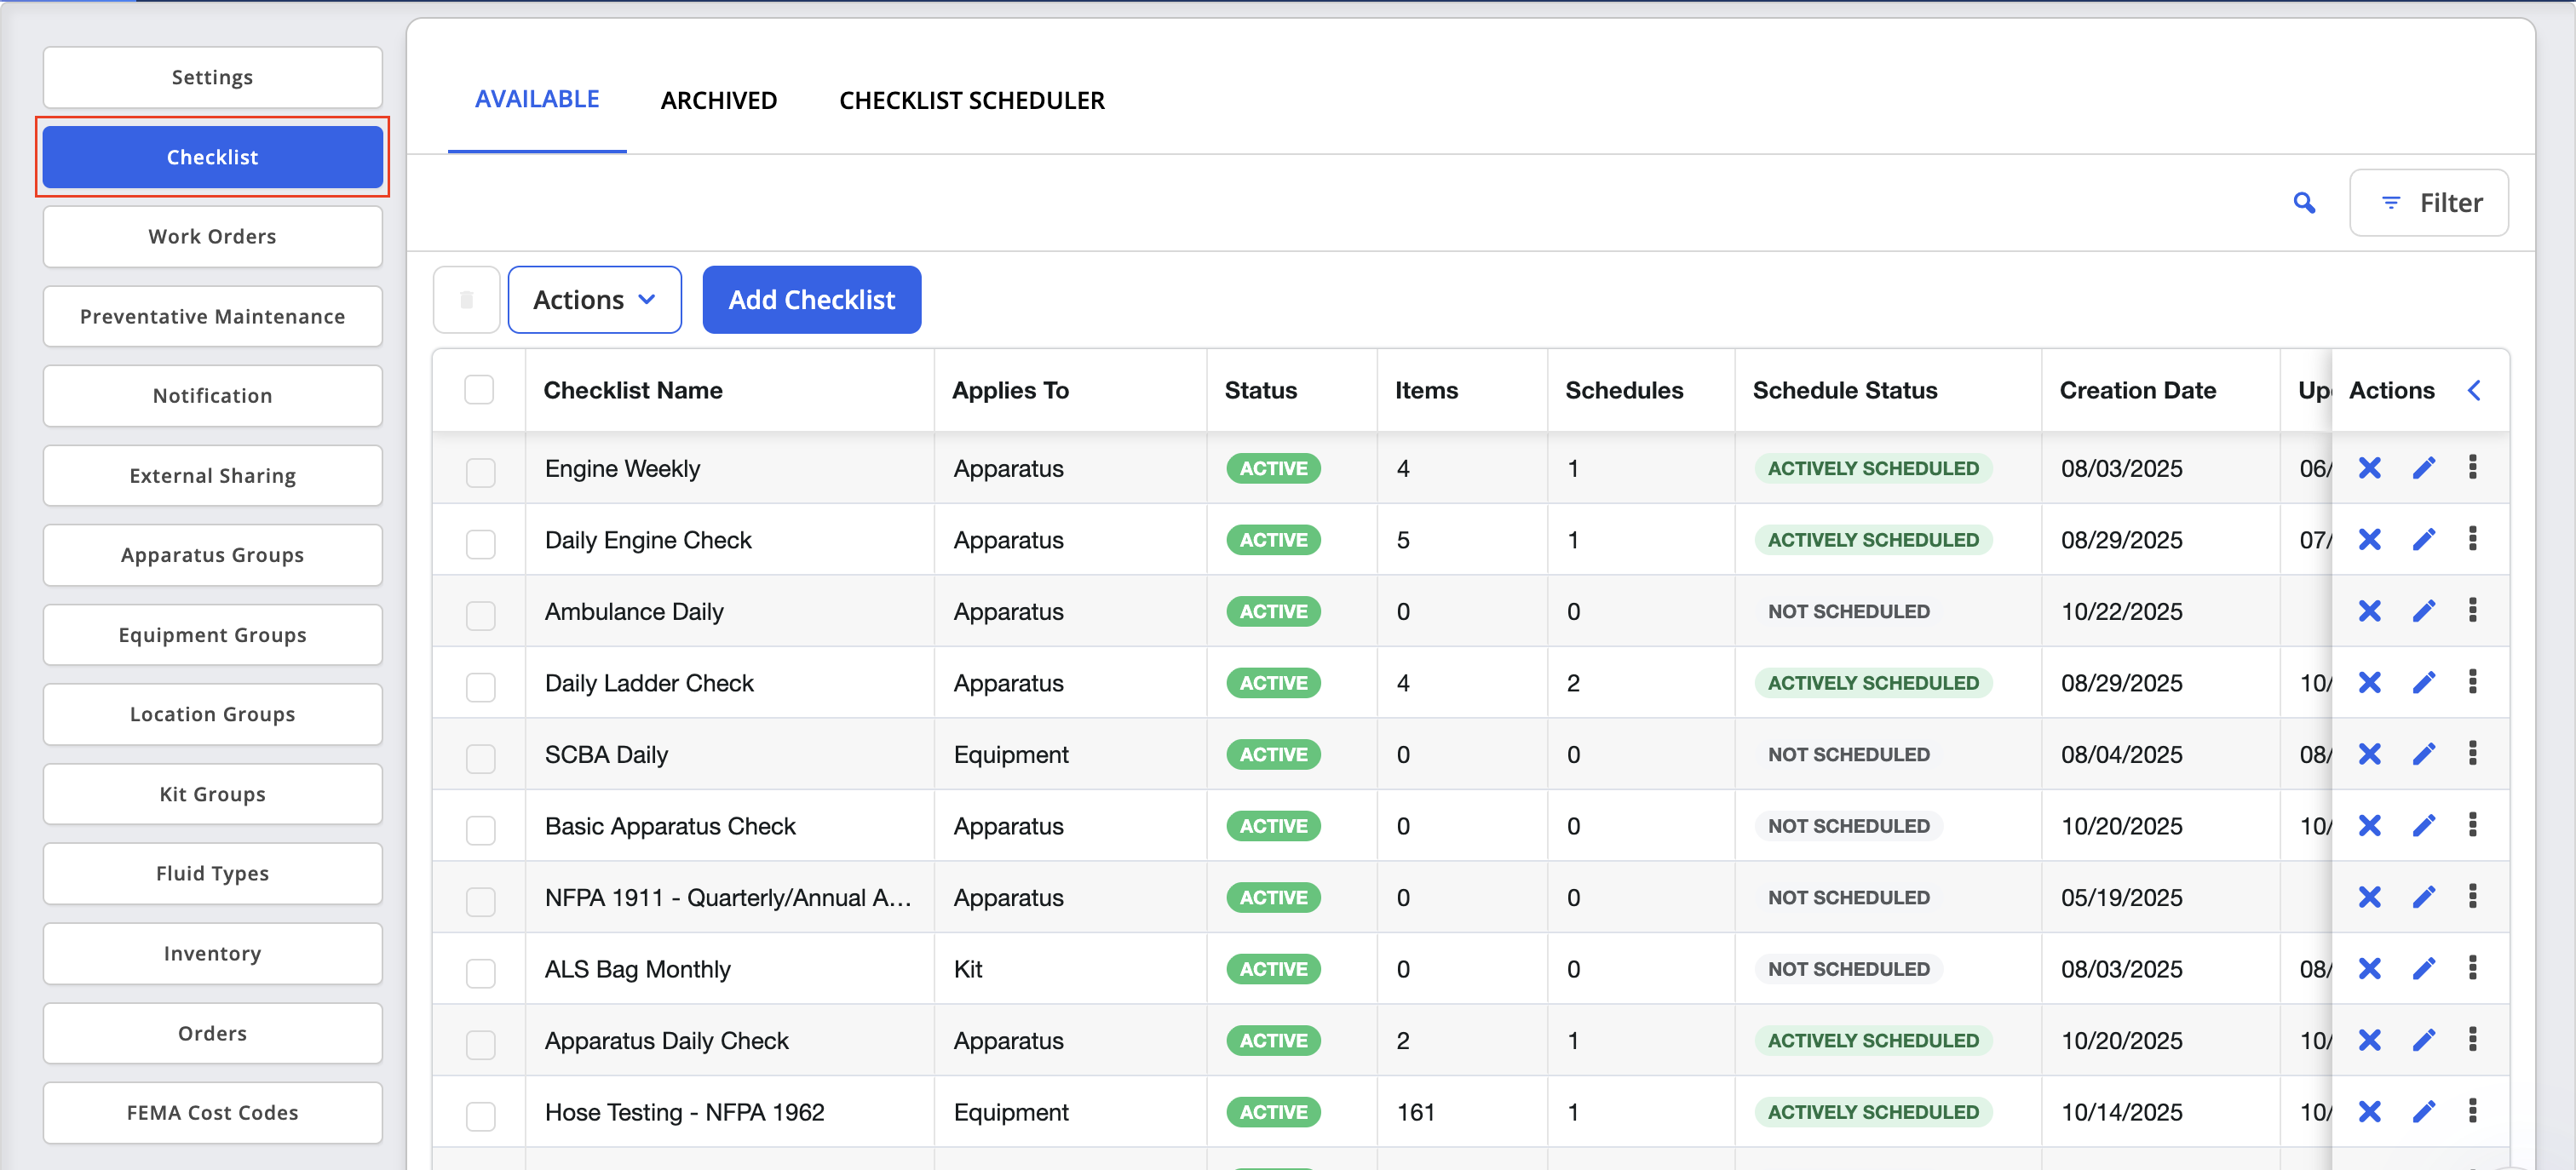Open more options for SCBA Daily
The image size is (2576, 1170).
(2472, 753)
